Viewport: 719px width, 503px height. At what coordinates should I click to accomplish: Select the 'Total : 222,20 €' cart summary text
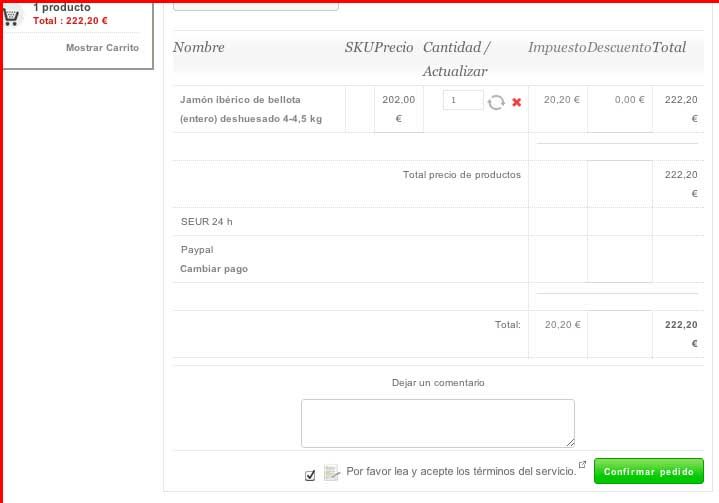(x=70, y=21)
